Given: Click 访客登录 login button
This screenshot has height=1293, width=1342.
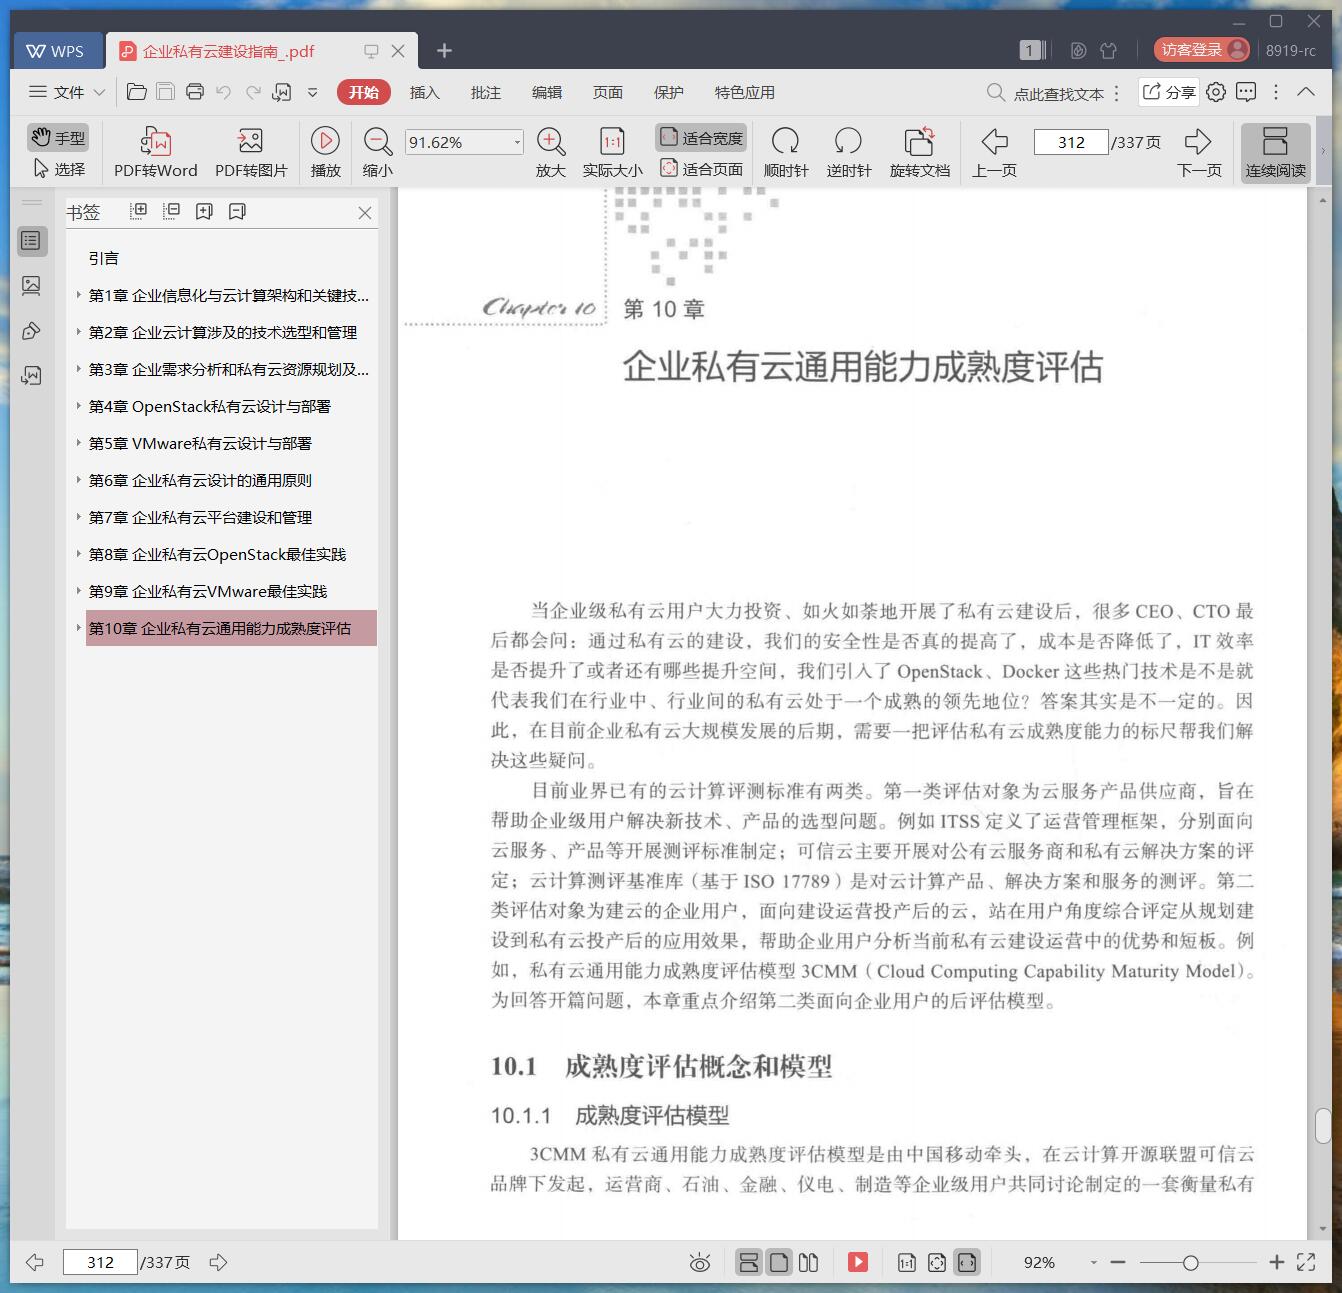Looking at the screenshot, I should pyautogui.click(x=1202, y=50).
